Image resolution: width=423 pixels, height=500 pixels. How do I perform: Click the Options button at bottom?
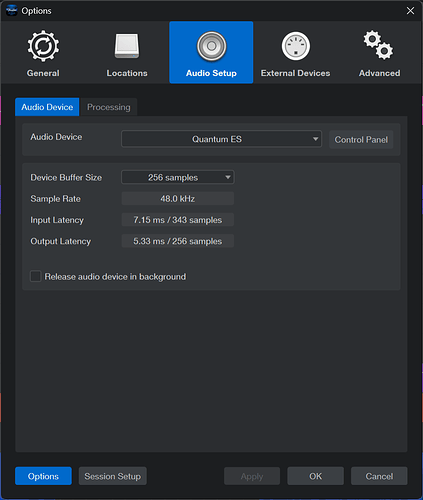43,476
